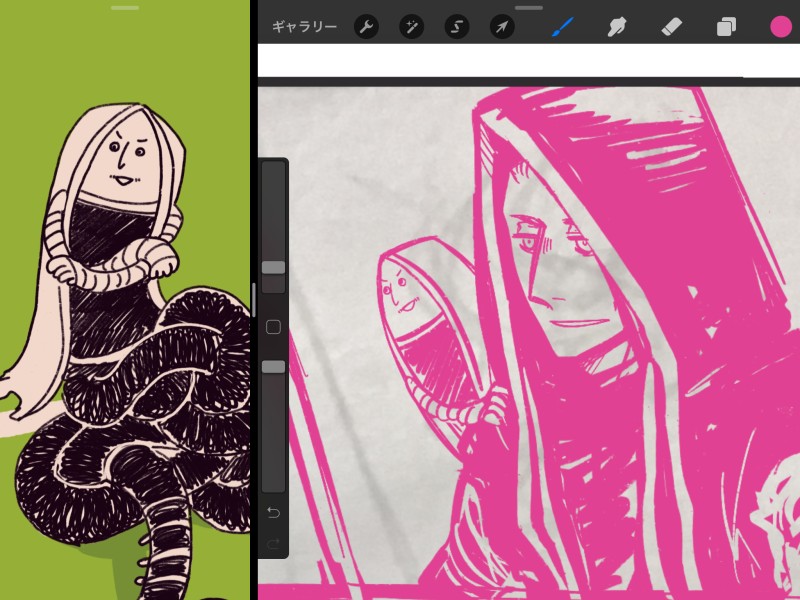This screenshot has width=800, height=600.
Task: Activate the Transform arrow tool
Action: (502, 27)
